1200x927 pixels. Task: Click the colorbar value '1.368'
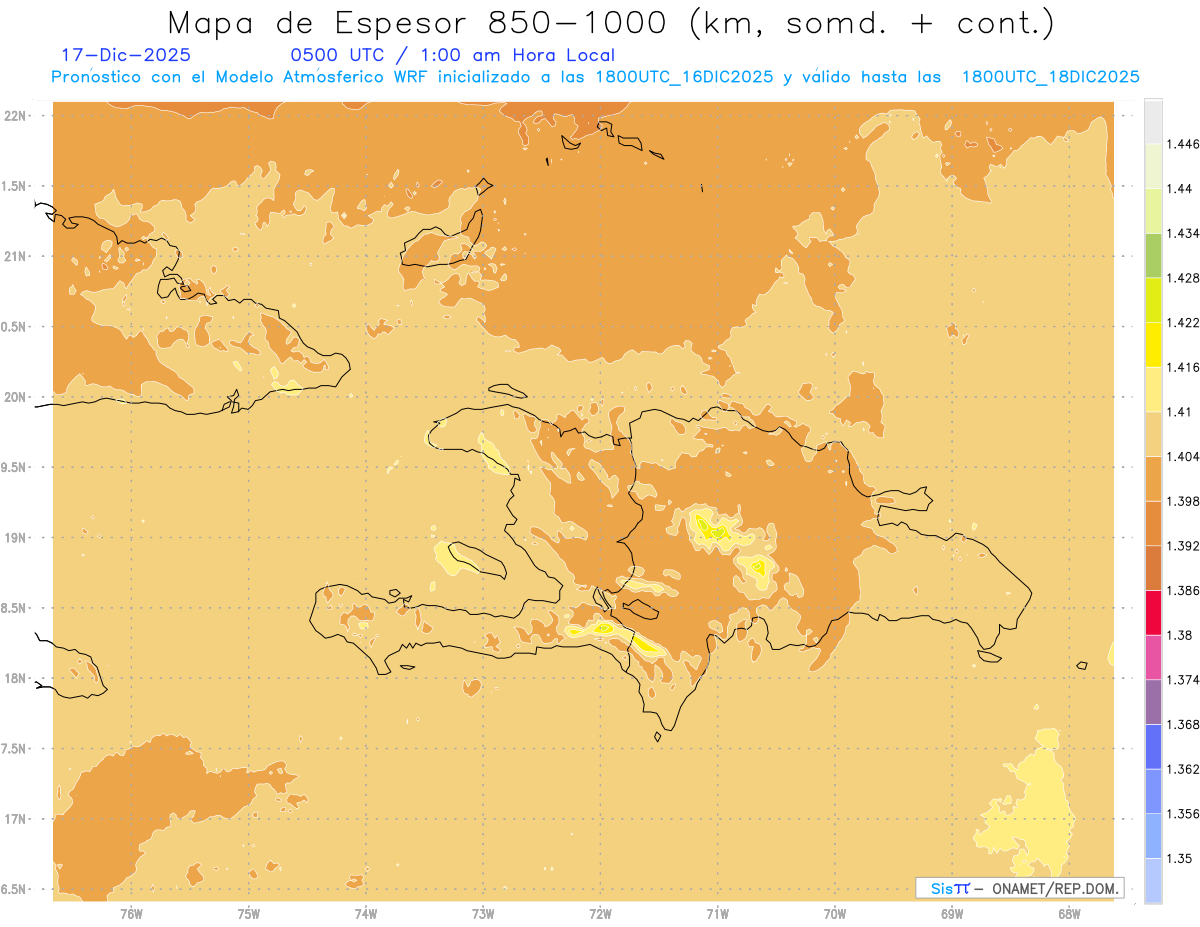pyautogui.click(x=1184, y=724)
